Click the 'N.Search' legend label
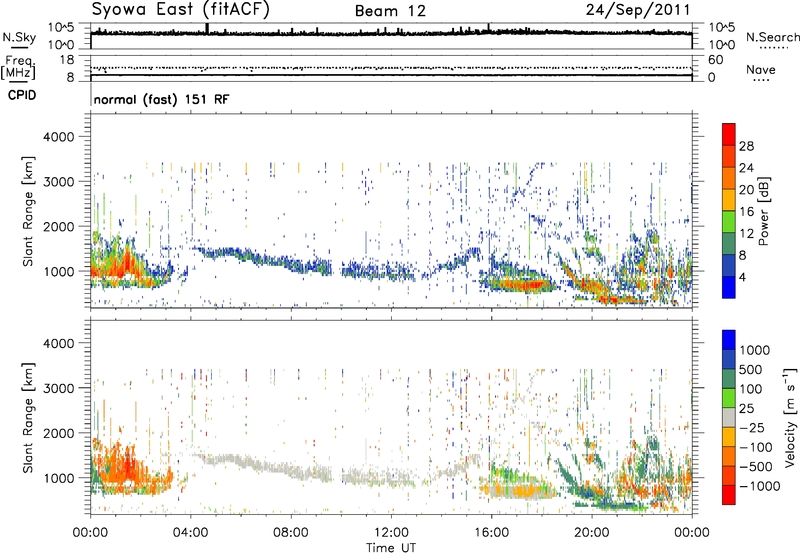 (772, 37)
